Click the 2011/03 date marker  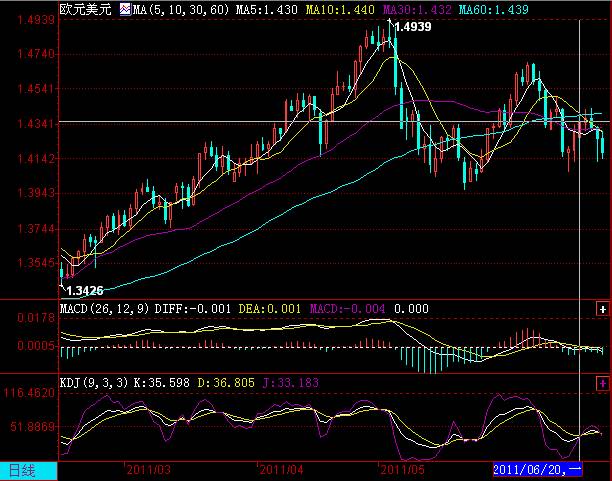tap(149, 470)
